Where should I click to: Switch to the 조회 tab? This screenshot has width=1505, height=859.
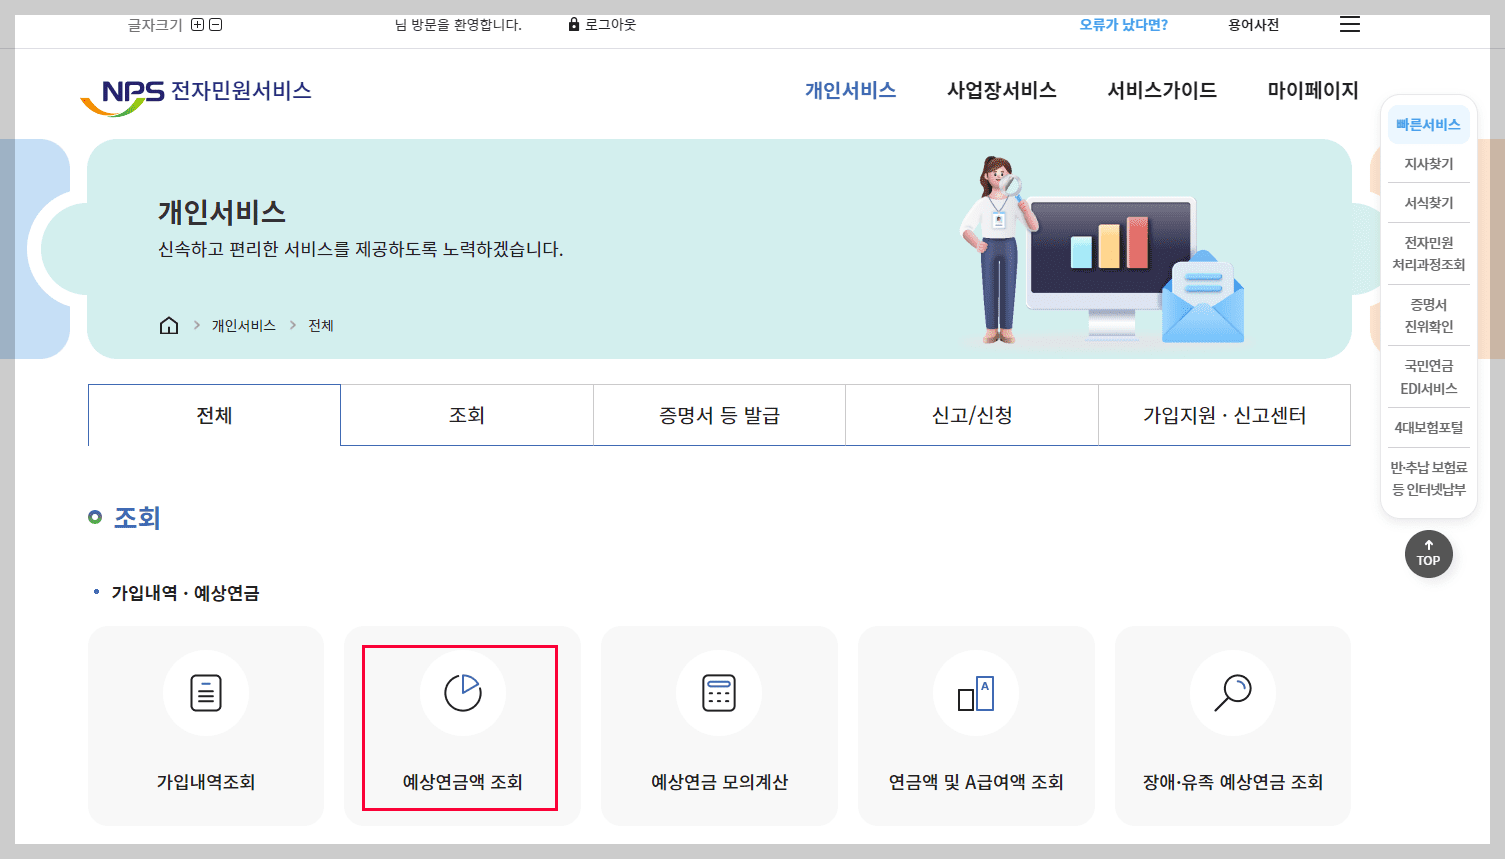point(466,414)
